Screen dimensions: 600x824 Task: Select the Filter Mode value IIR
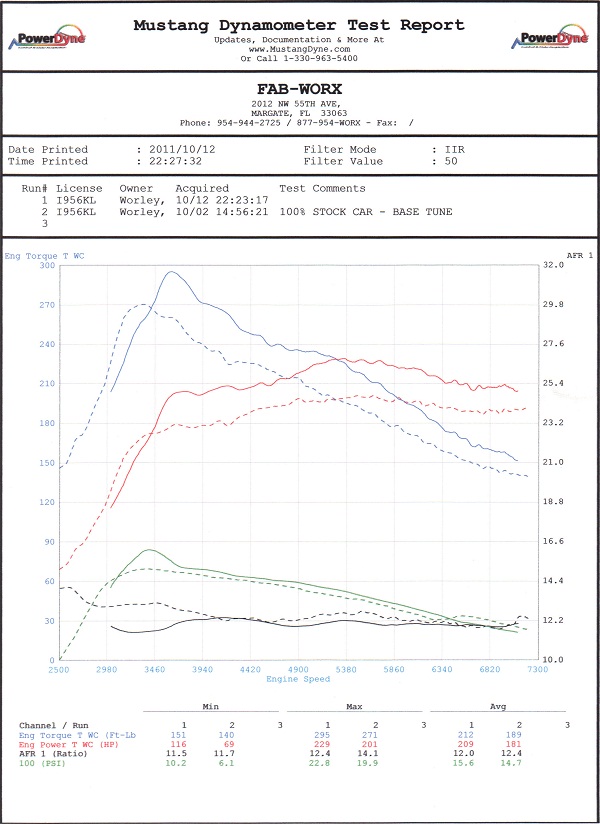(454, 150)
